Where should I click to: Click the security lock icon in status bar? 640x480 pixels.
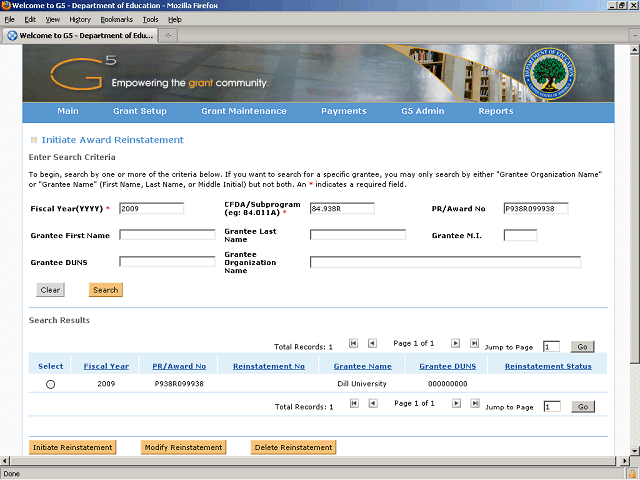pos(632,474)
